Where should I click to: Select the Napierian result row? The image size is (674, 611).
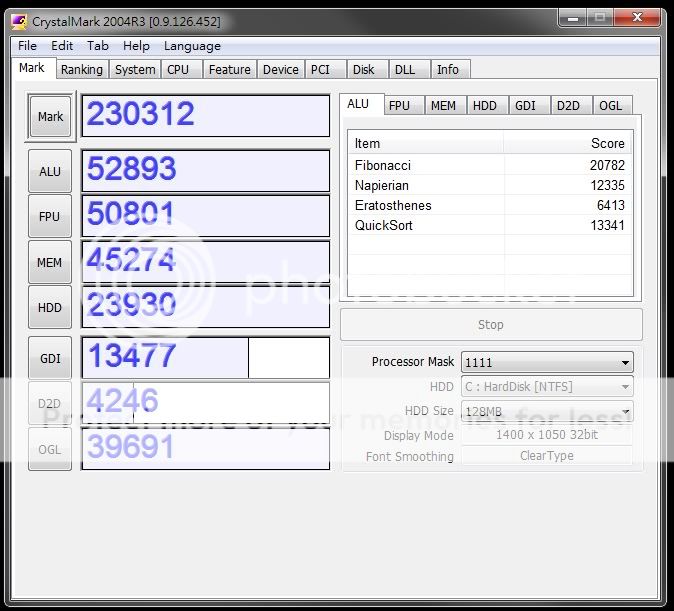tap(490, 185)
